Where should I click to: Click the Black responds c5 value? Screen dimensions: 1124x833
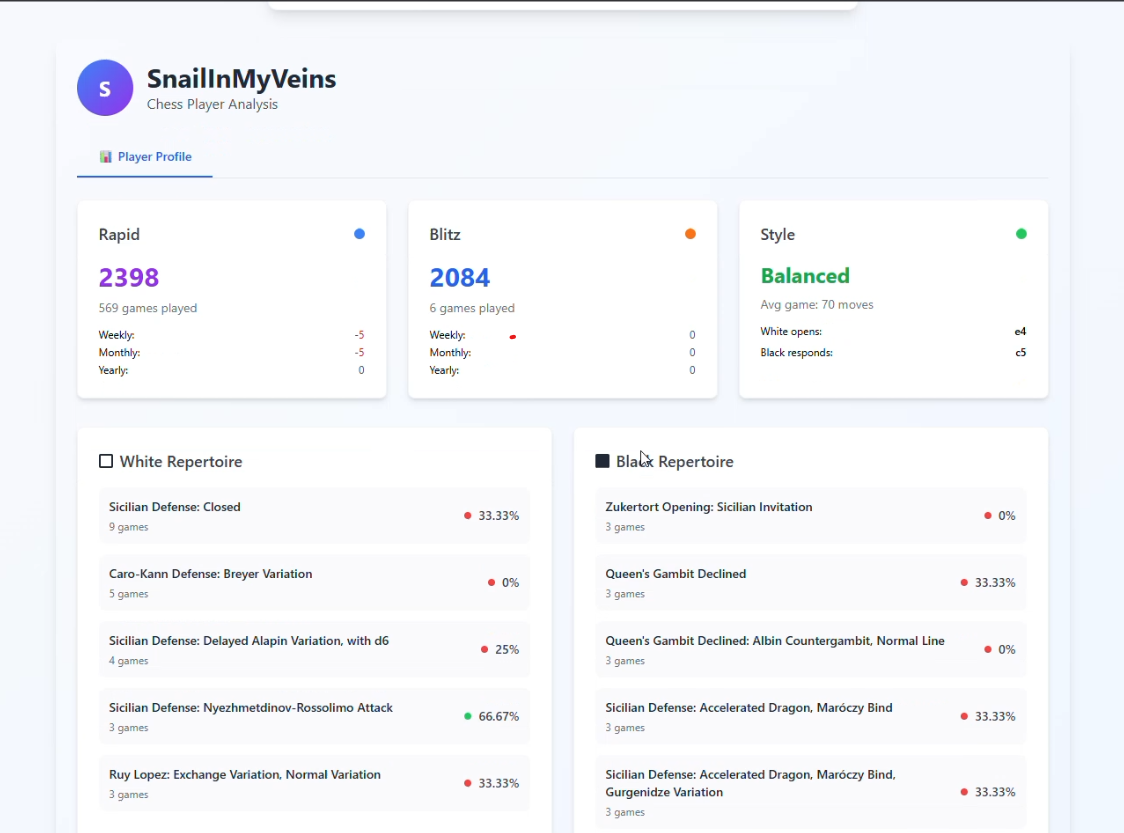pos(1020,353)
